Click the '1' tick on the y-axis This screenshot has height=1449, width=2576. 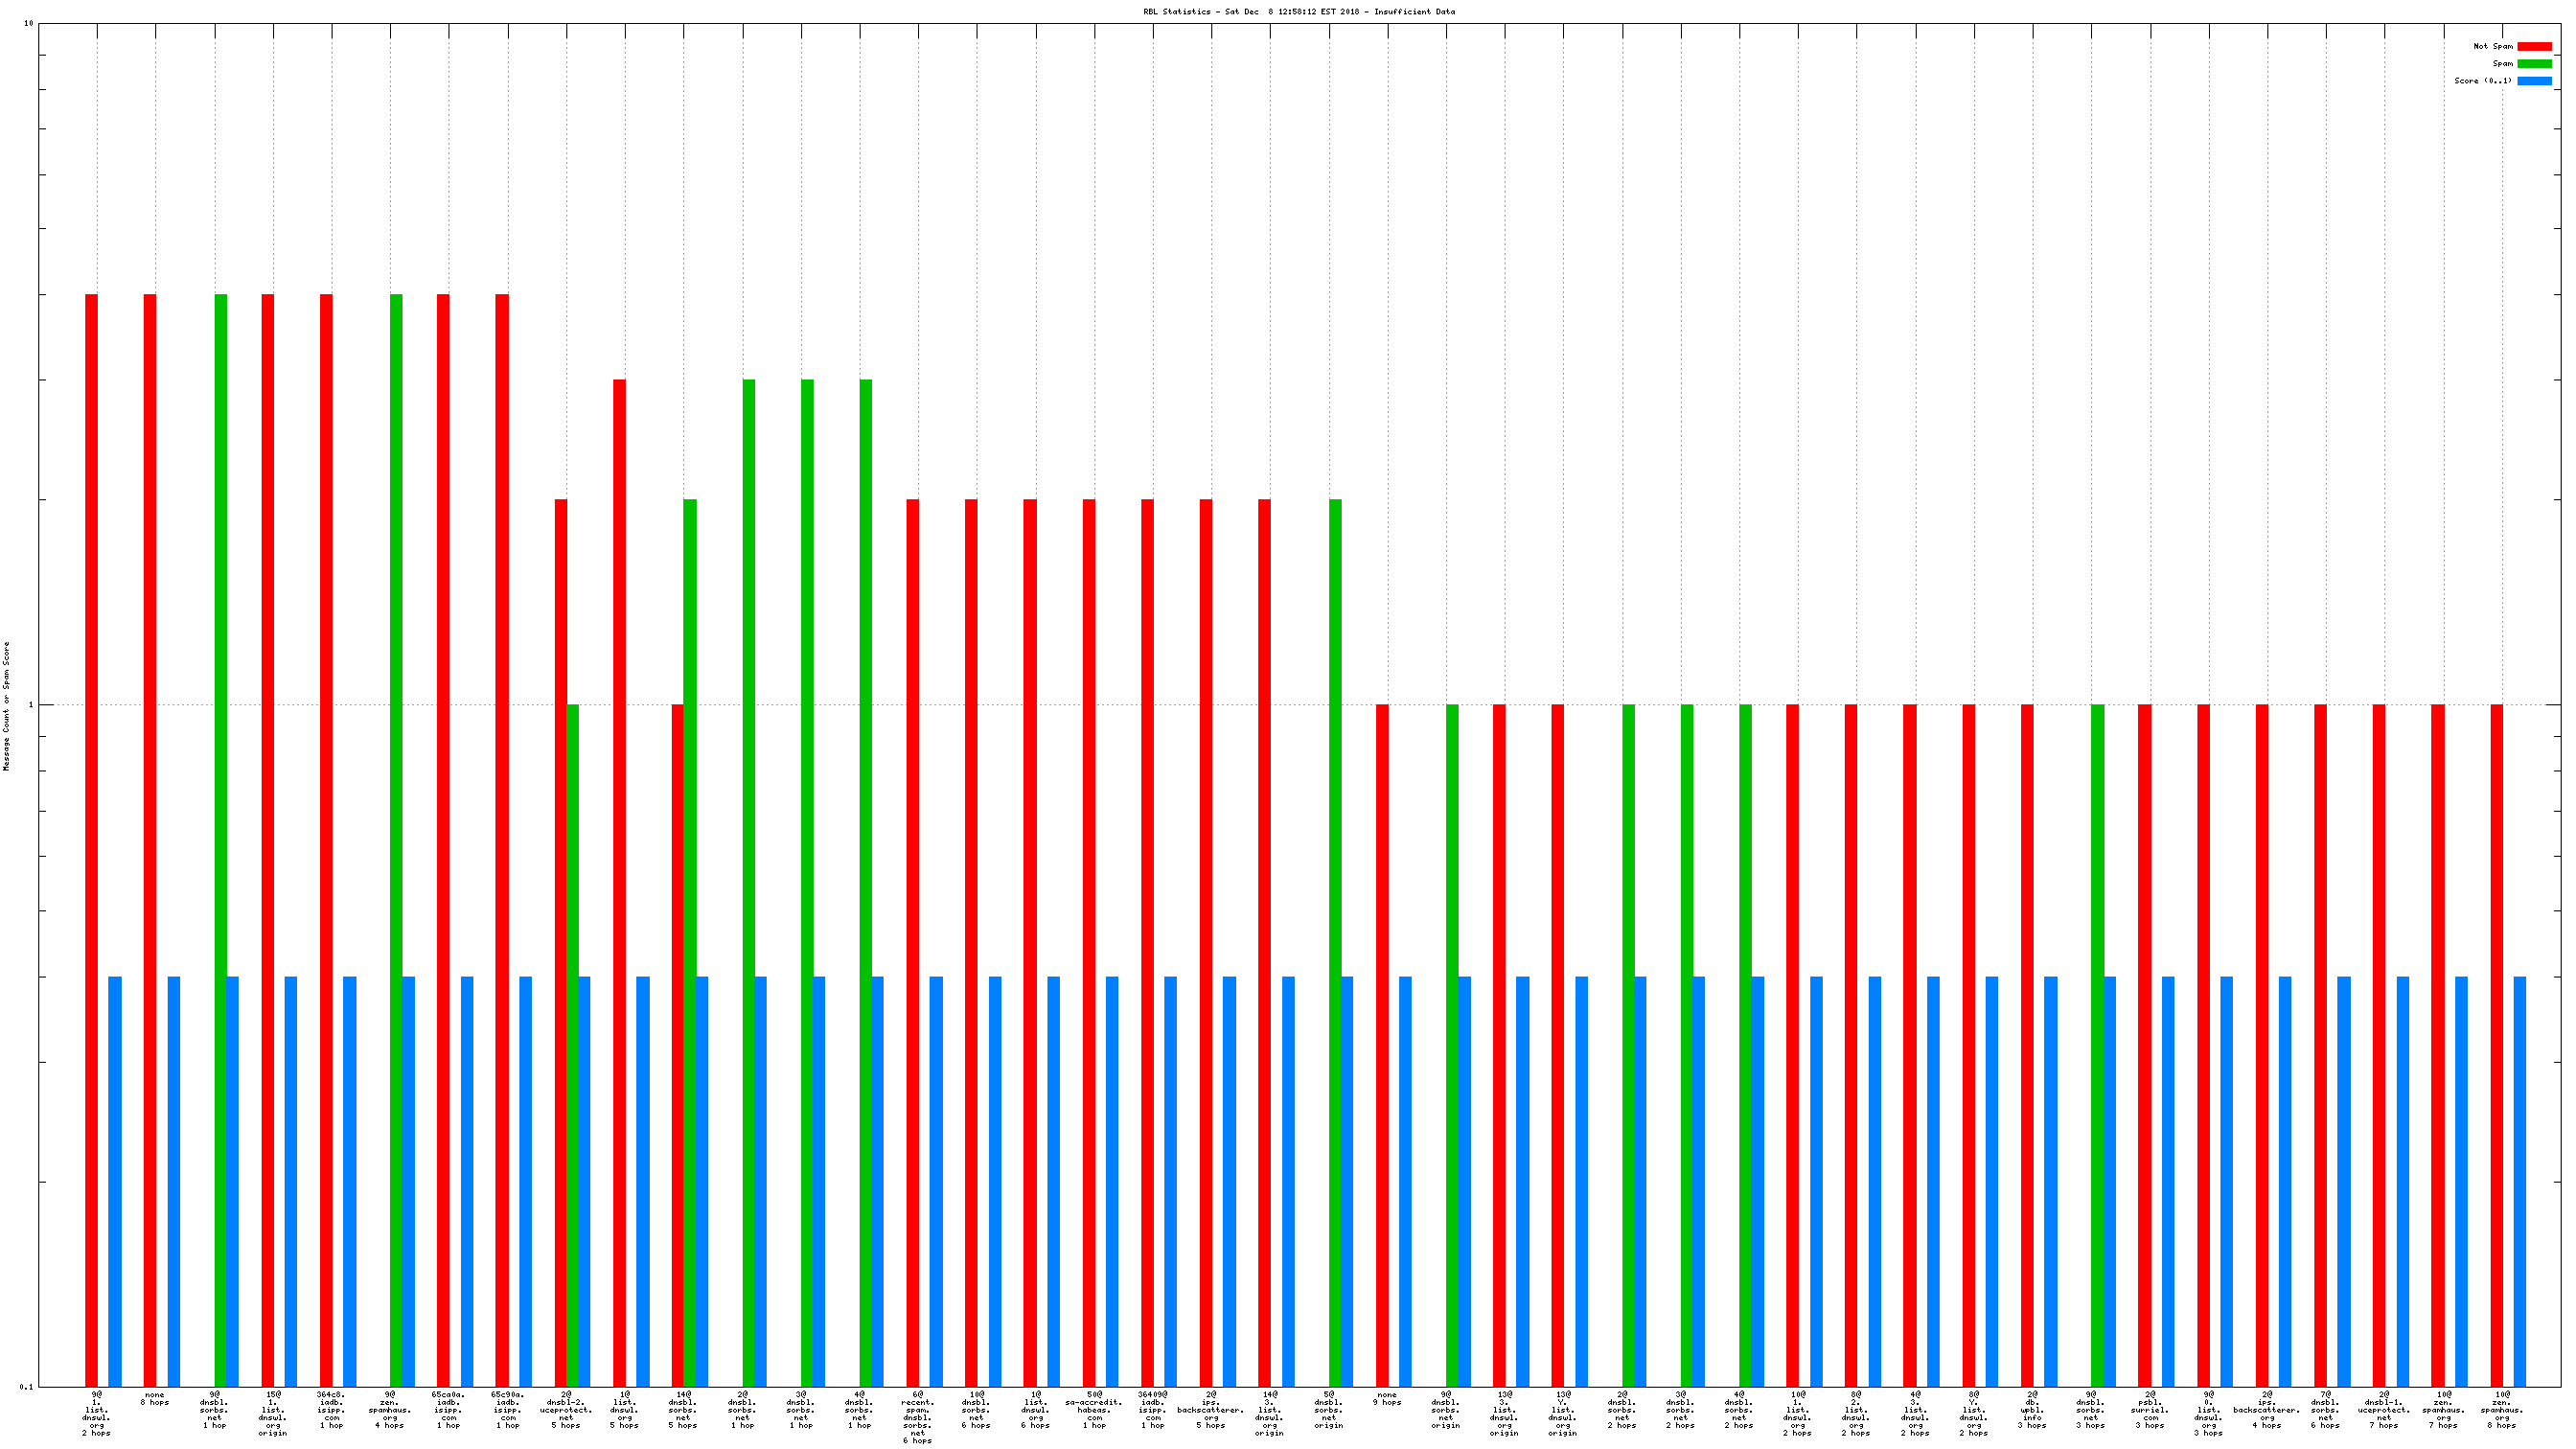[x=30, y=705]
